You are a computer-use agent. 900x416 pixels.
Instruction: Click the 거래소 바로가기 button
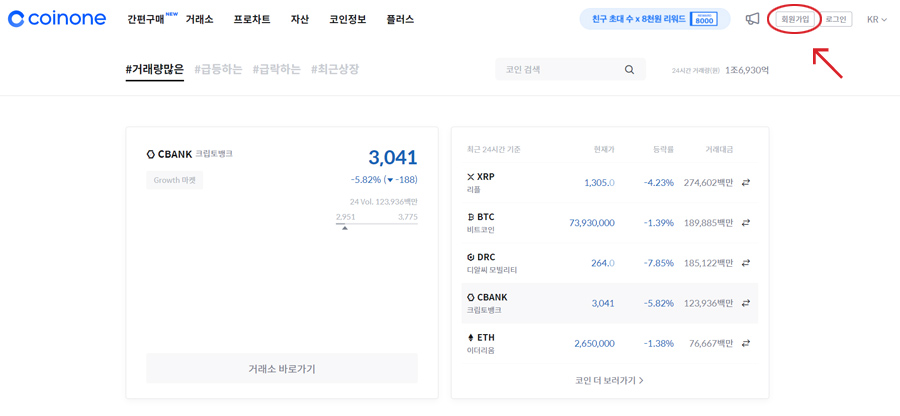[282, 368]
